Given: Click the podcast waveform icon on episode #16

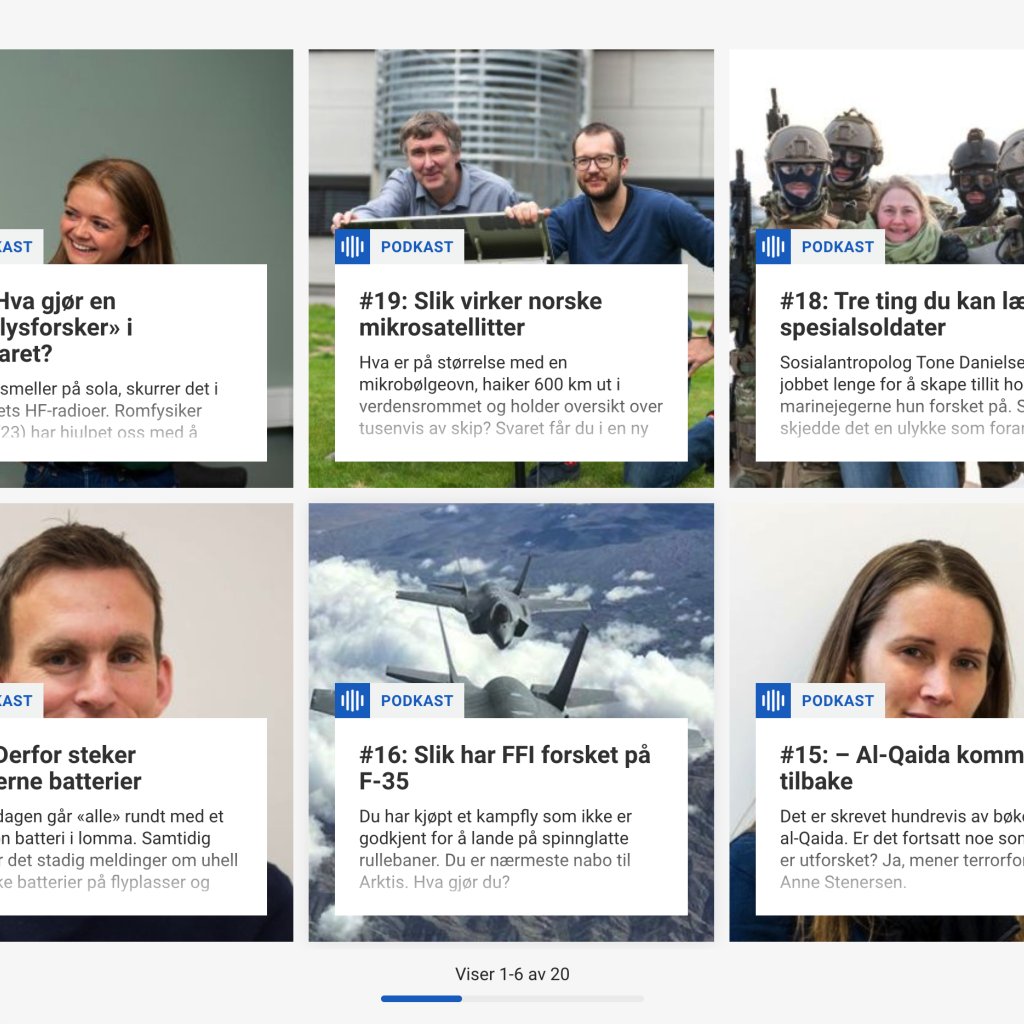Looking at the screenshot, I should [352, 701].
